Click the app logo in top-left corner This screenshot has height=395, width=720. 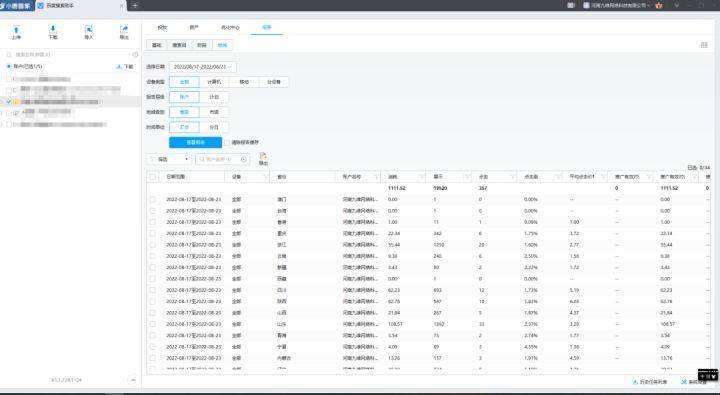pyautogui.click(x=17, y=6)
